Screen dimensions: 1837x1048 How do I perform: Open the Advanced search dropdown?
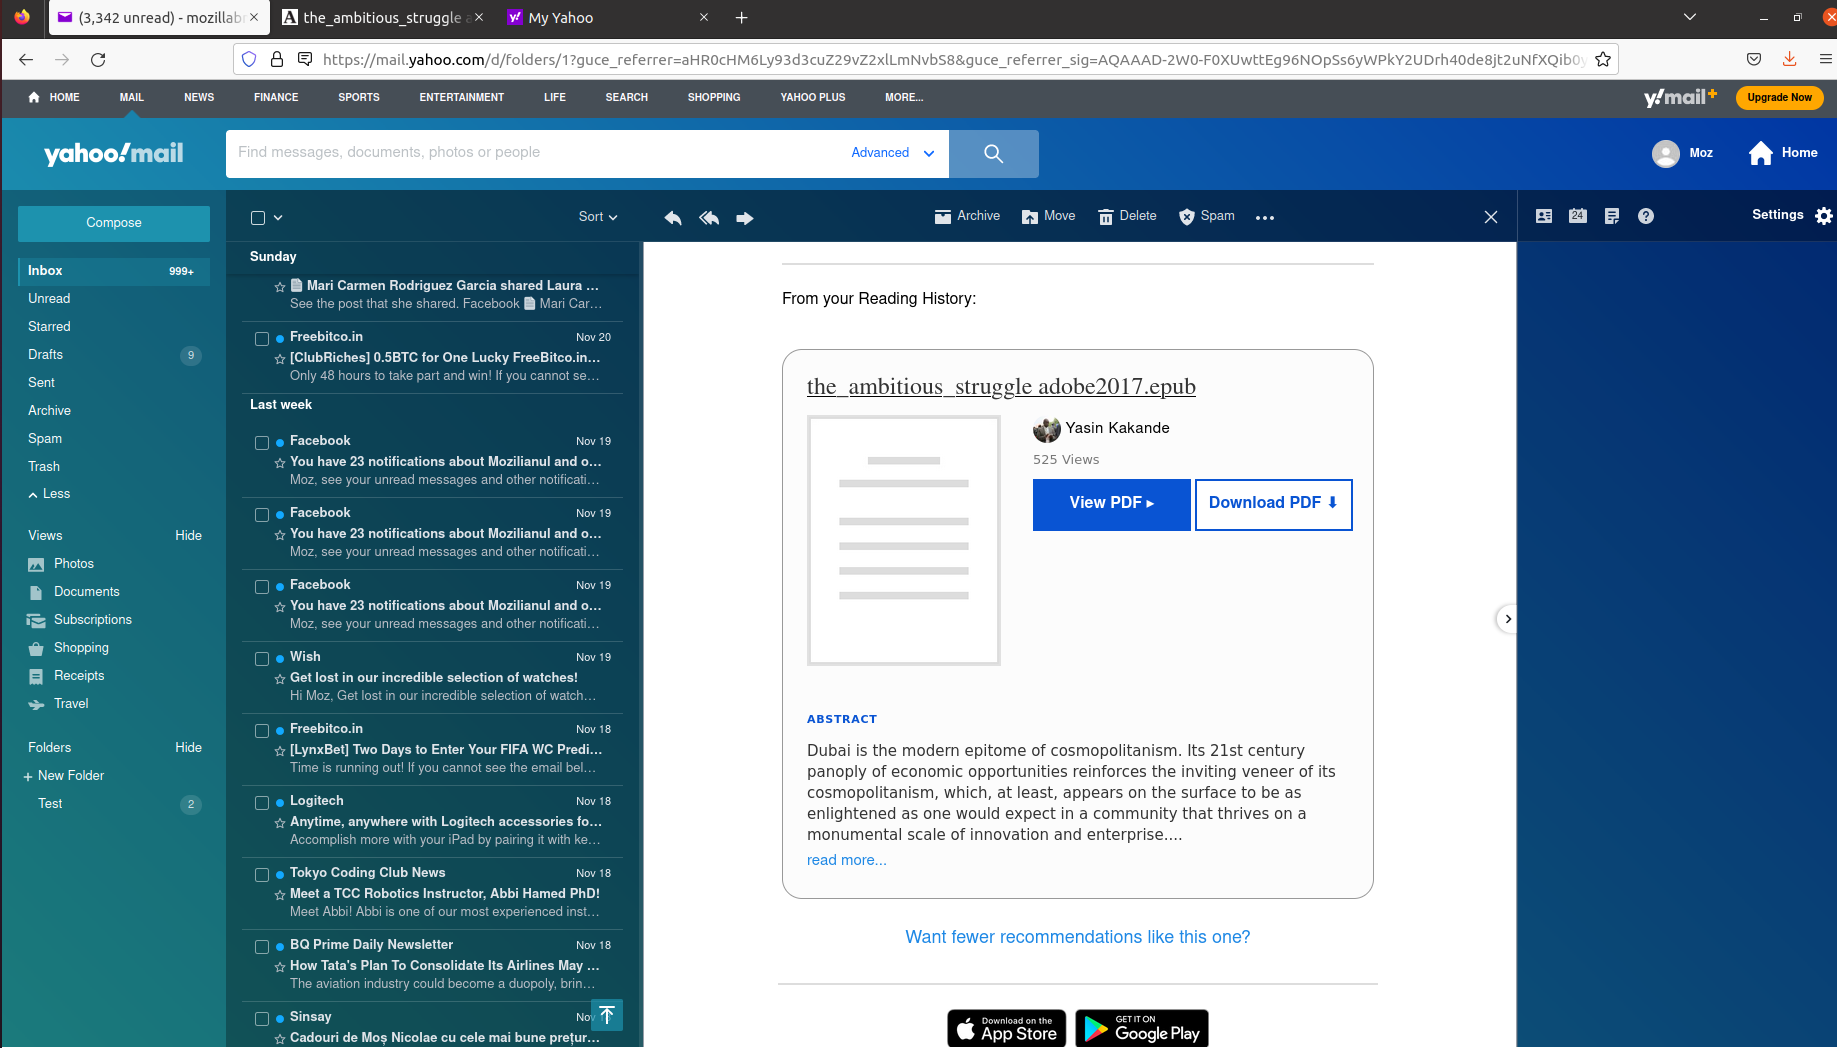coord(890,153)
